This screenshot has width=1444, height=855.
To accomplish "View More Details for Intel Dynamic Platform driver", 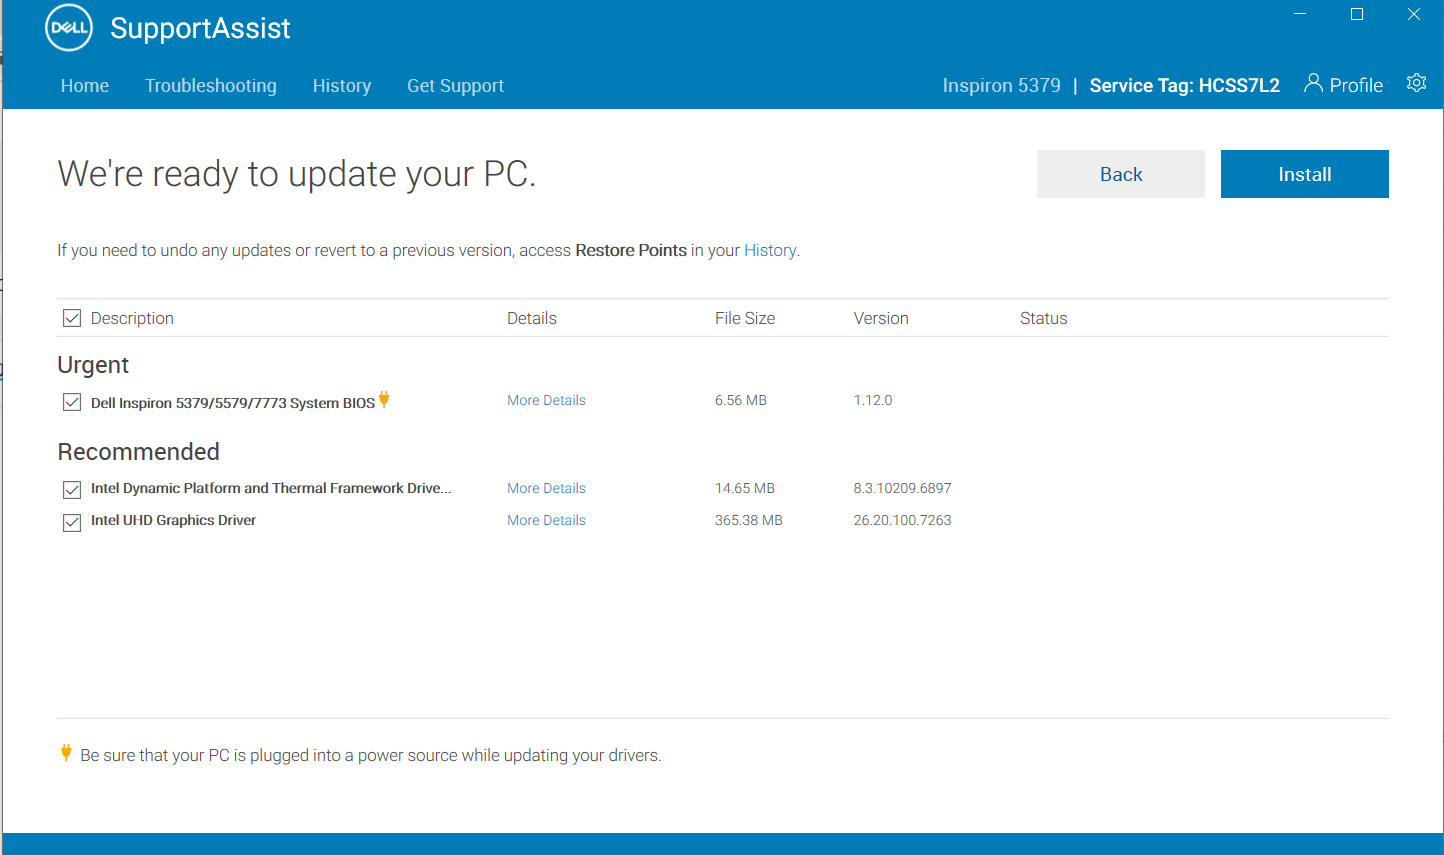I will [546, 488].
